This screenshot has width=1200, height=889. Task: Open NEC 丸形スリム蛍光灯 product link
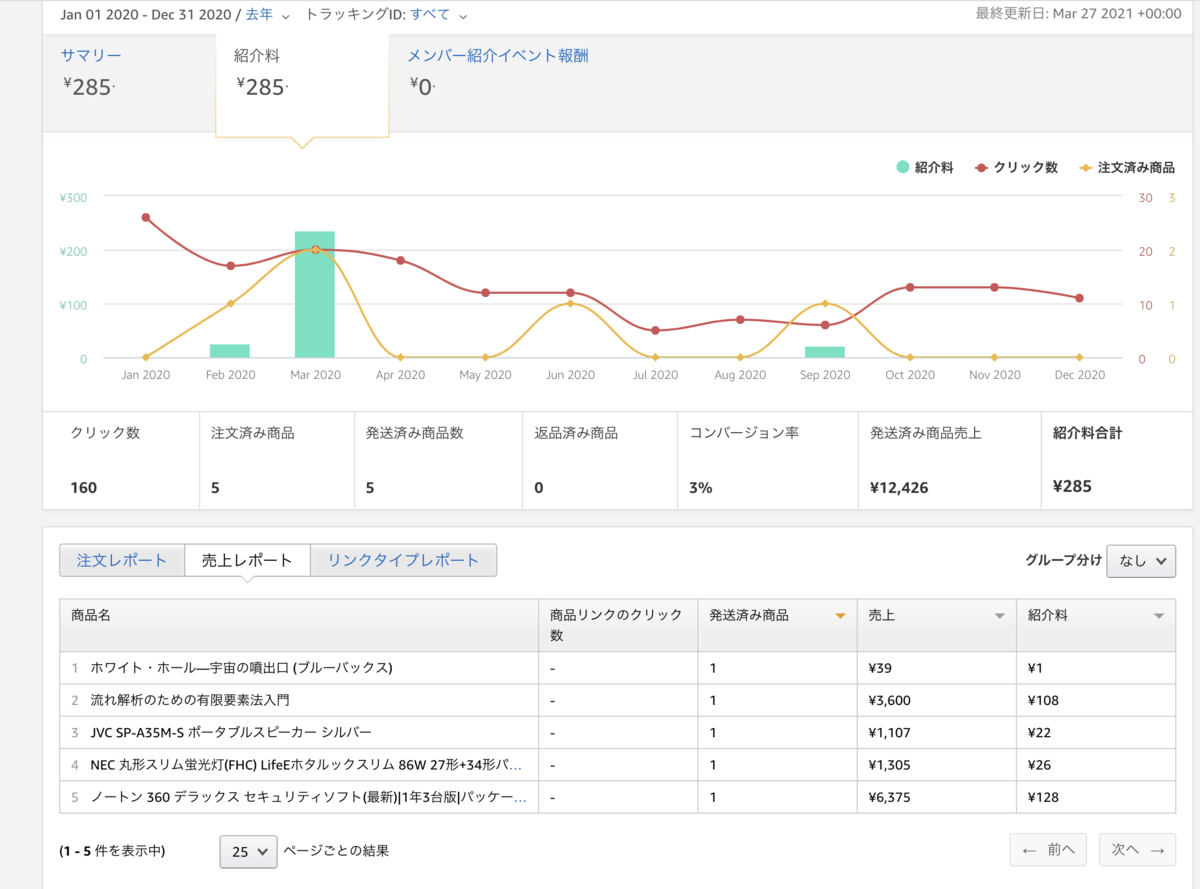point(306,765)
